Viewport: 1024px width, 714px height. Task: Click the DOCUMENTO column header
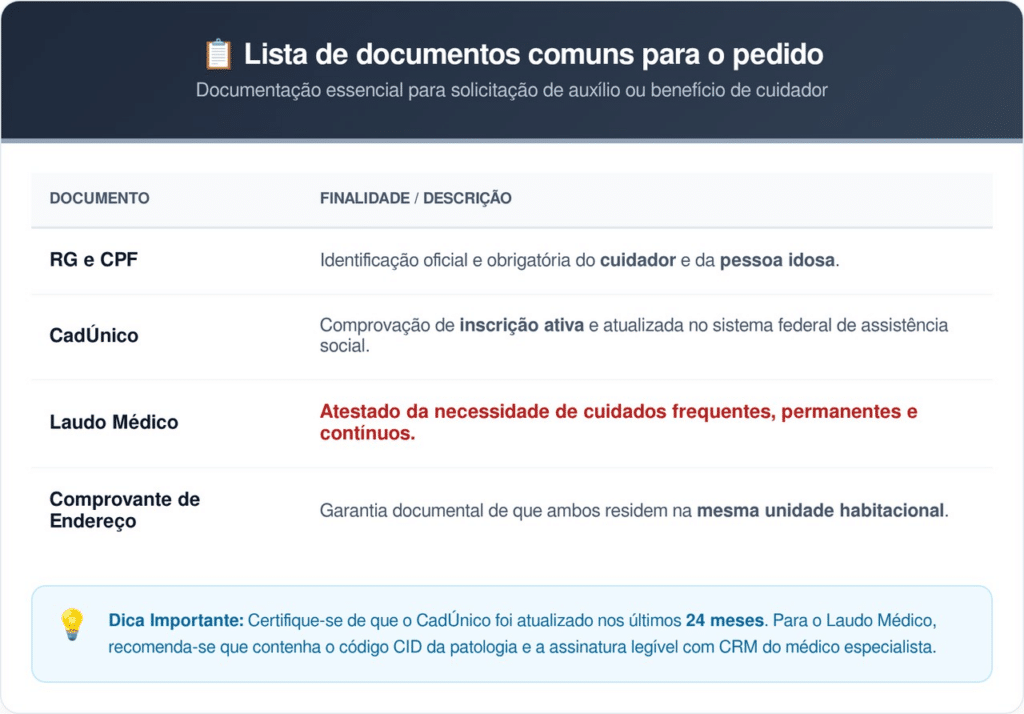click(99, 198)
